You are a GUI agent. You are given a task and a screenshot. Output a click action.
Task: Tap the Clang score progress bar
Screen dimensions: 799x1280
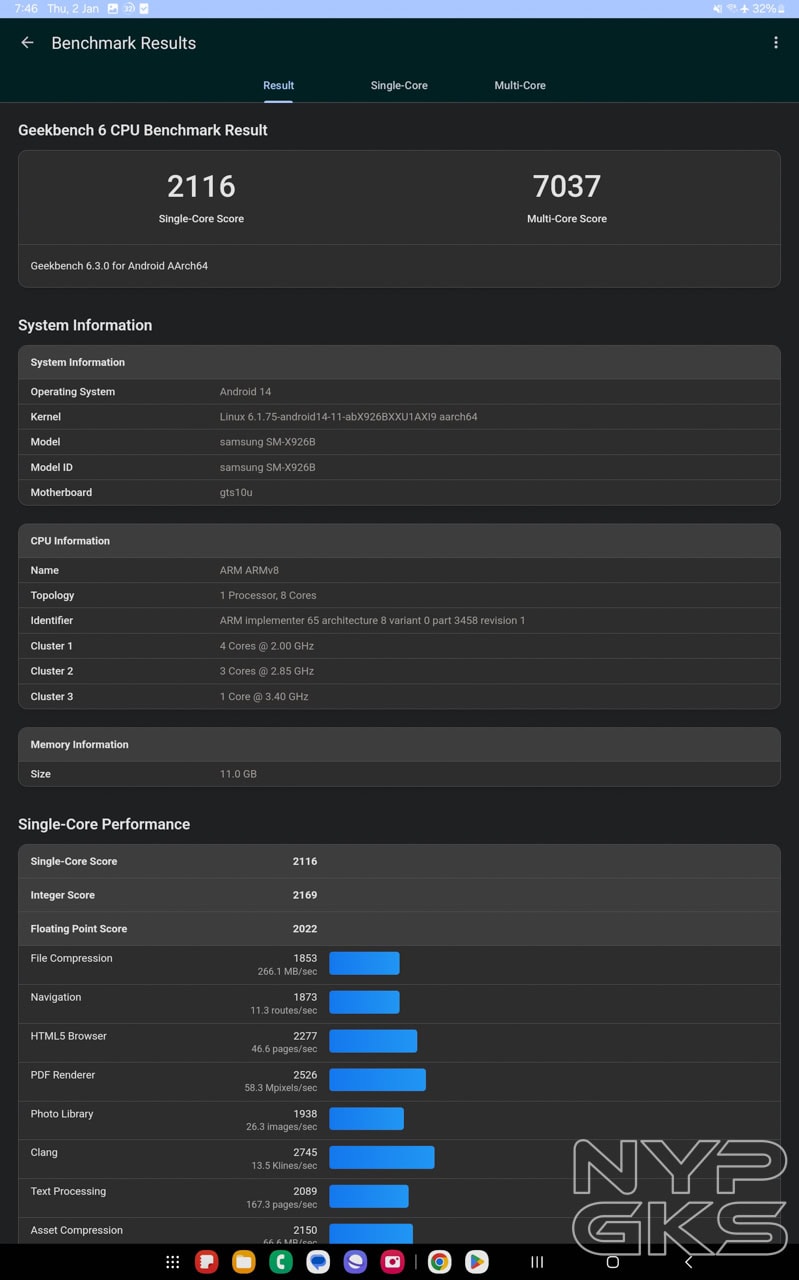pyautogui.click(x=382, y=1157)
